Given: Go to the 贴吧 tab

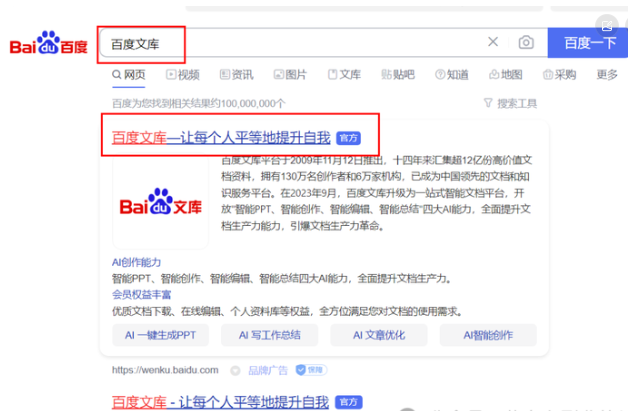Looking at the screenshot, I should [x=398, y=75].
